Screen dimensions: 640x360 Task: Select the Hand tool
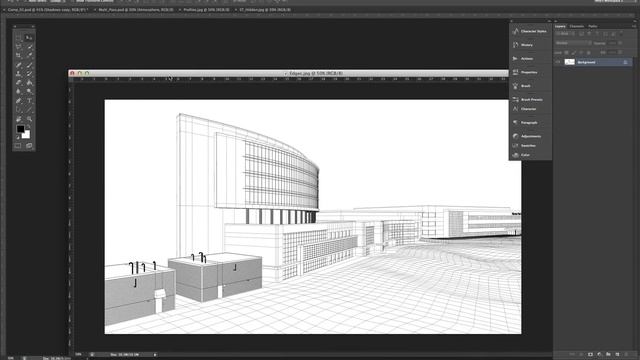[x=18, y=119]
